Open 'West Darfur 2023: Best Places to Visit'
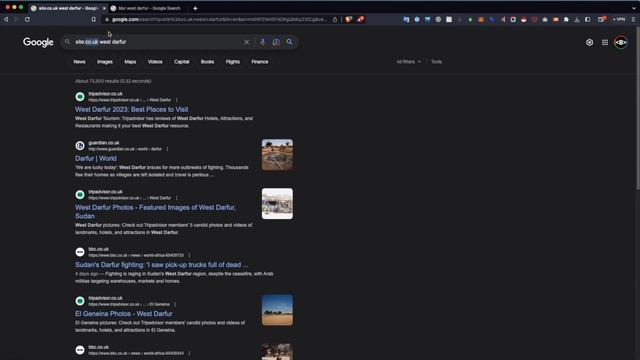Image resolution: width=640 pixels, height=360 pixels. point(131,109)
